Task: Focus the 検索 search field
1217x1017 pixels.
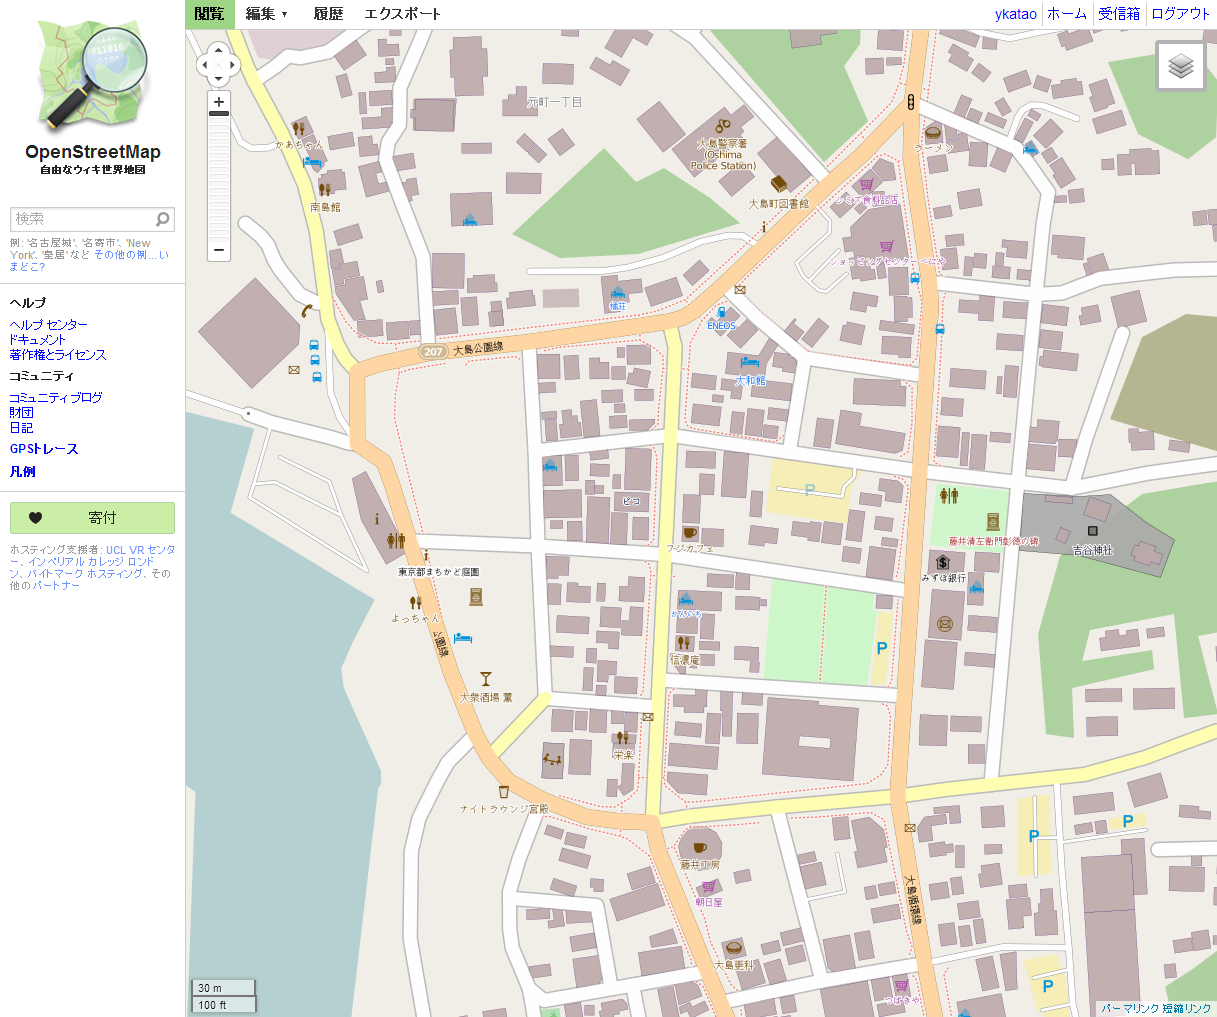Action: click(83, 219)
